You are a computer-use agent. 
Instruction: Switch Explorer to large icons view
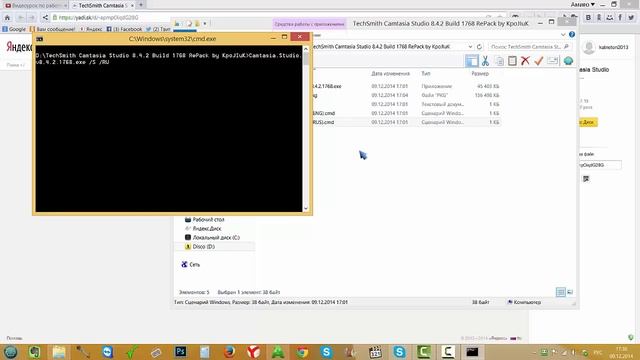coord(570,292)
